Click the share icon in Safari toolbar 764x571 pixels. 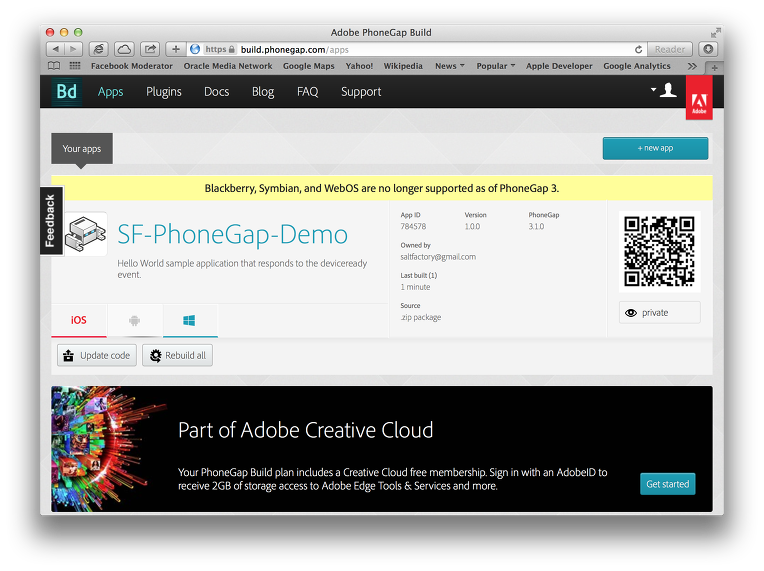[150, 49]
